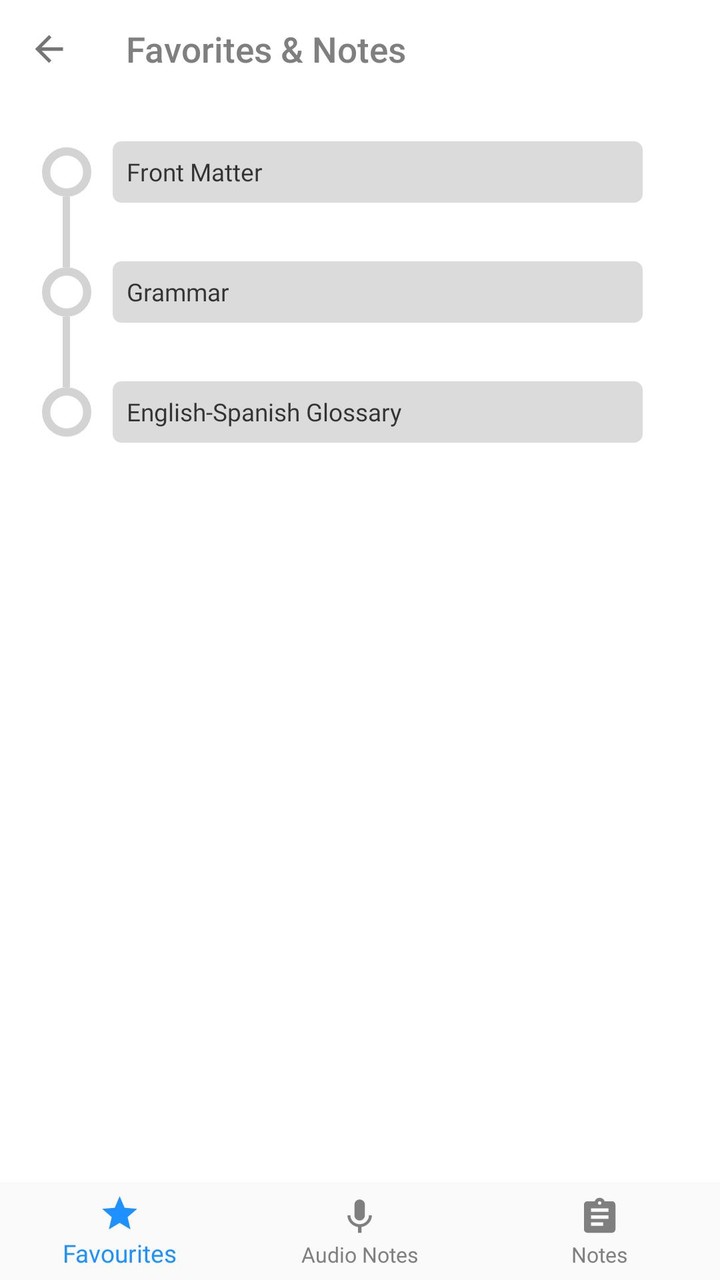Switch to the Audio Notes tab

359,1230
